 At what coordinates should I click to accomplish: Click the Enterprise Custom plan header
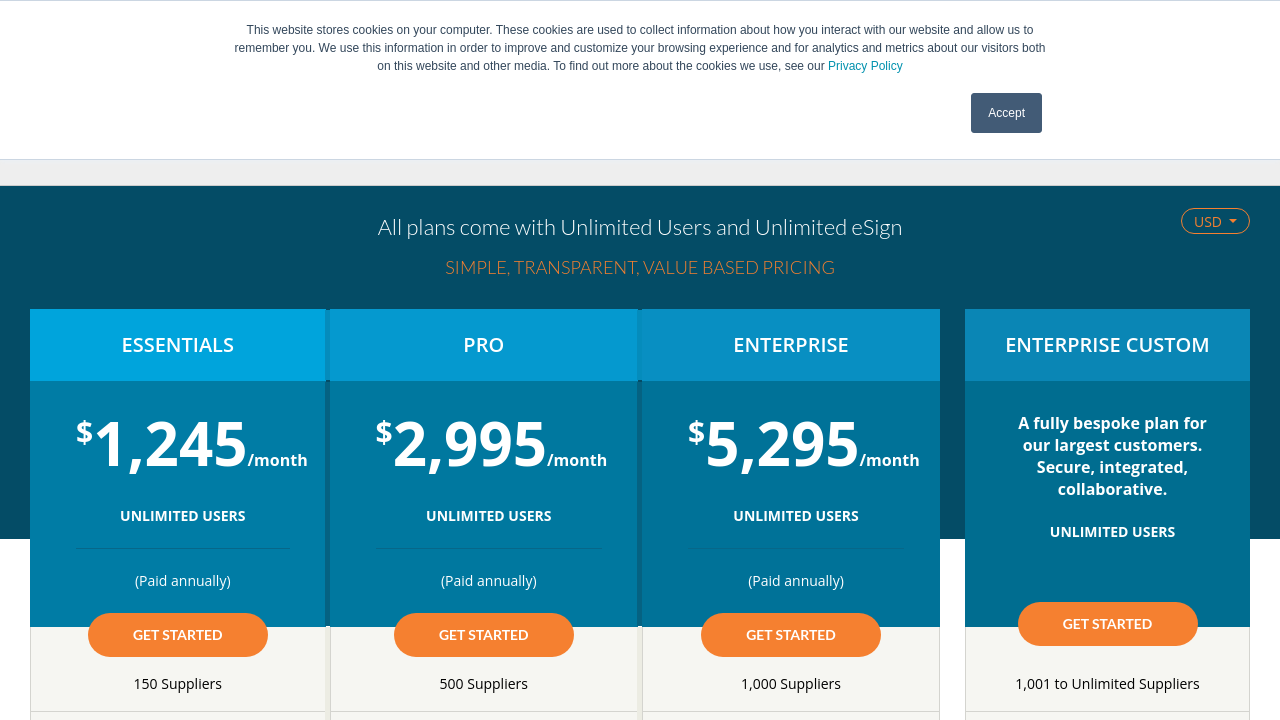pyautogui.click(x=1107, y=345)
